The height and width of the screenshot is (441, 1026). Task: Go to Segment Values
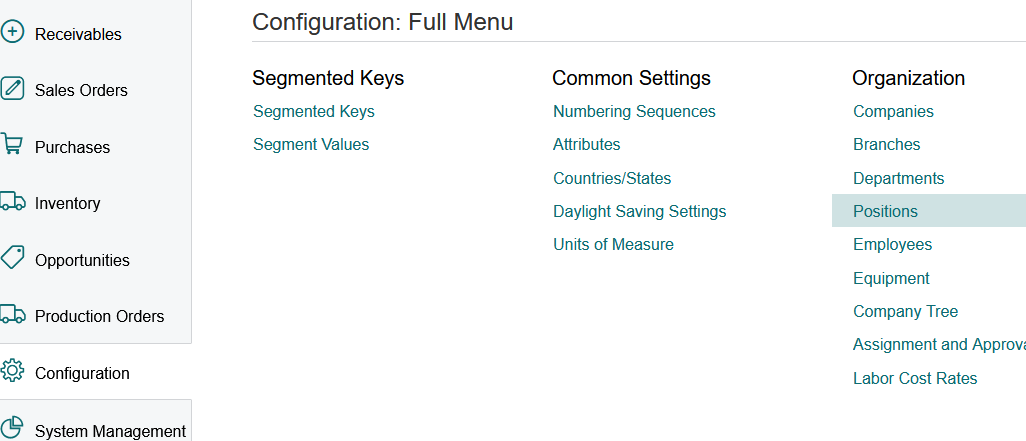(x=311, y=144)
